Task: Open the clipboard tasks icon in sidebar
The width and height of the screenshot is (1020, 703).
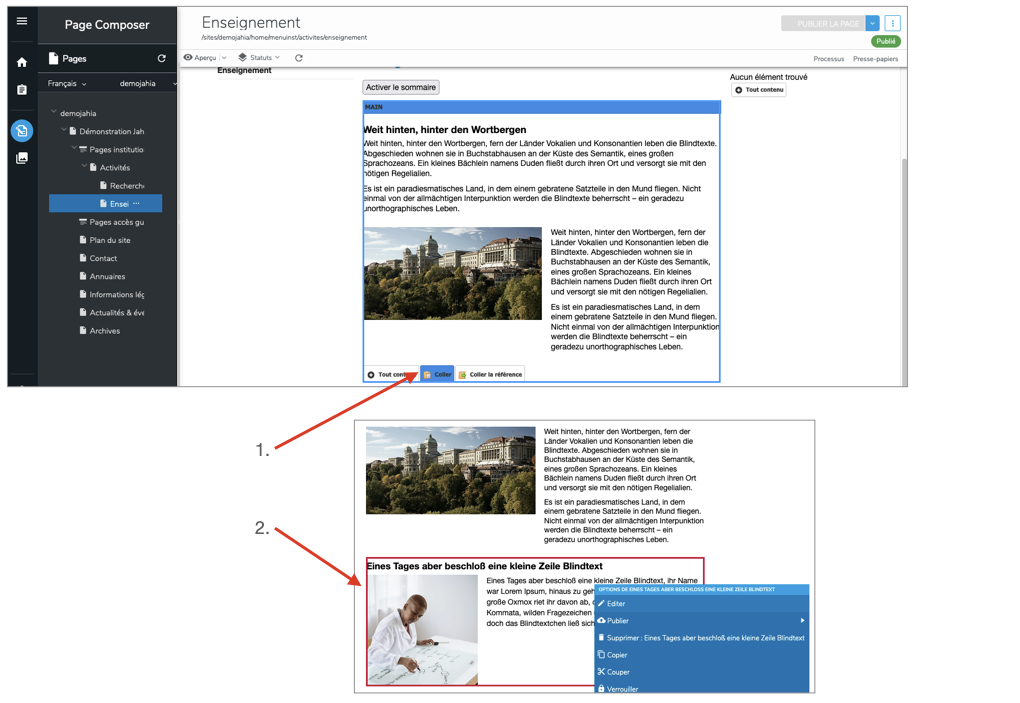Action: pos(22,90)
